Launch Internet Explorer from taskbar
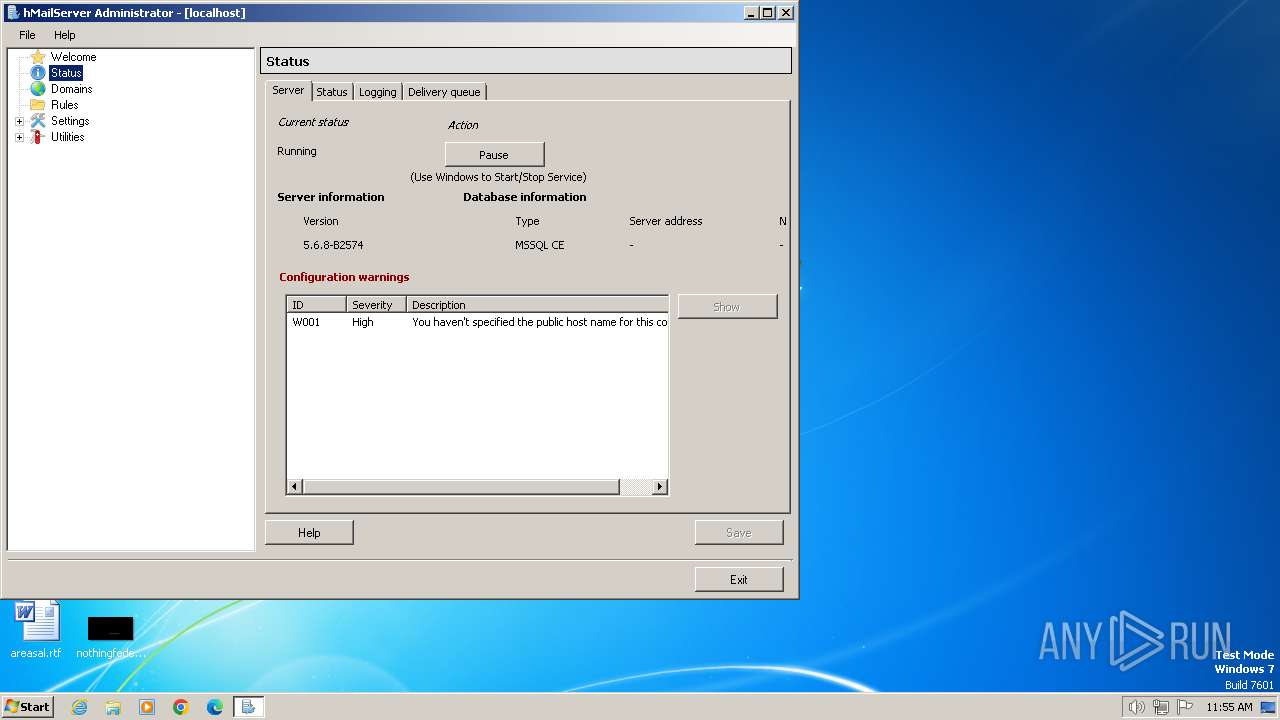1280x720 pixels. [79, 707]
